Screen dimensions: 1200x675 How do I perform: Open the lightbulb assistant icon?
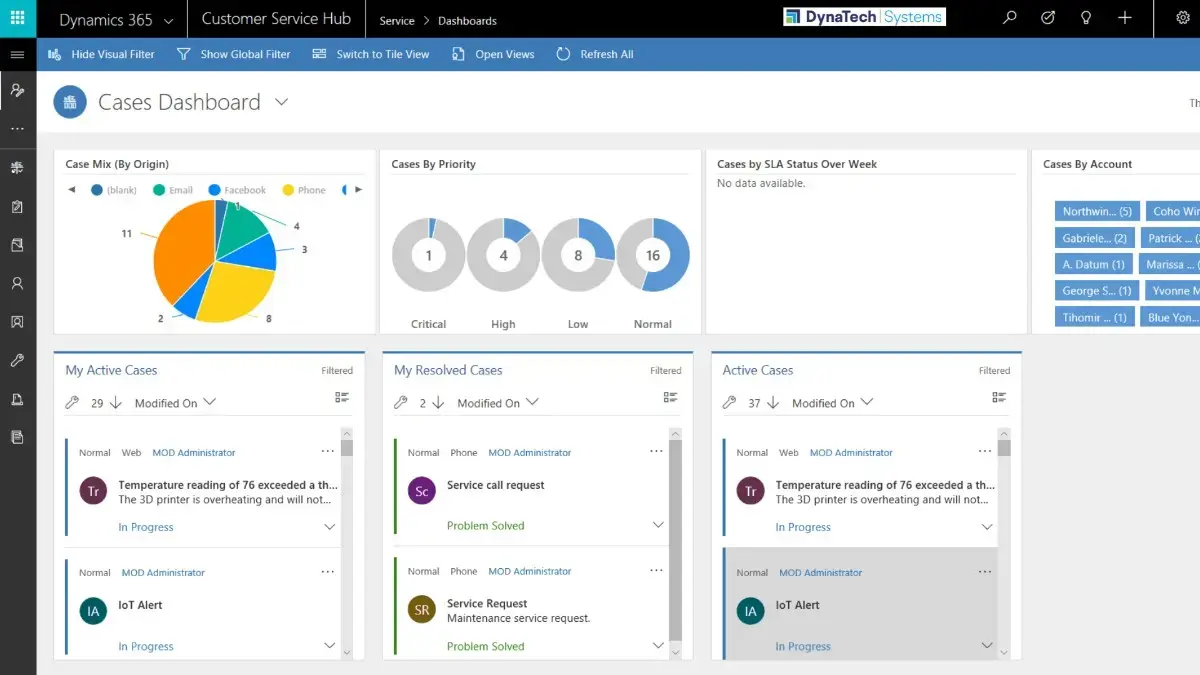1086,18
